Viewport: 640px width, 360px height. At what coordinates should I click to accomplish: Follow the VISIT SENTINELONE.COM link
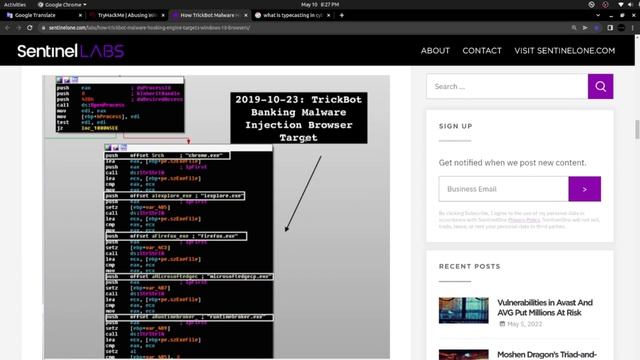point(564,51)
